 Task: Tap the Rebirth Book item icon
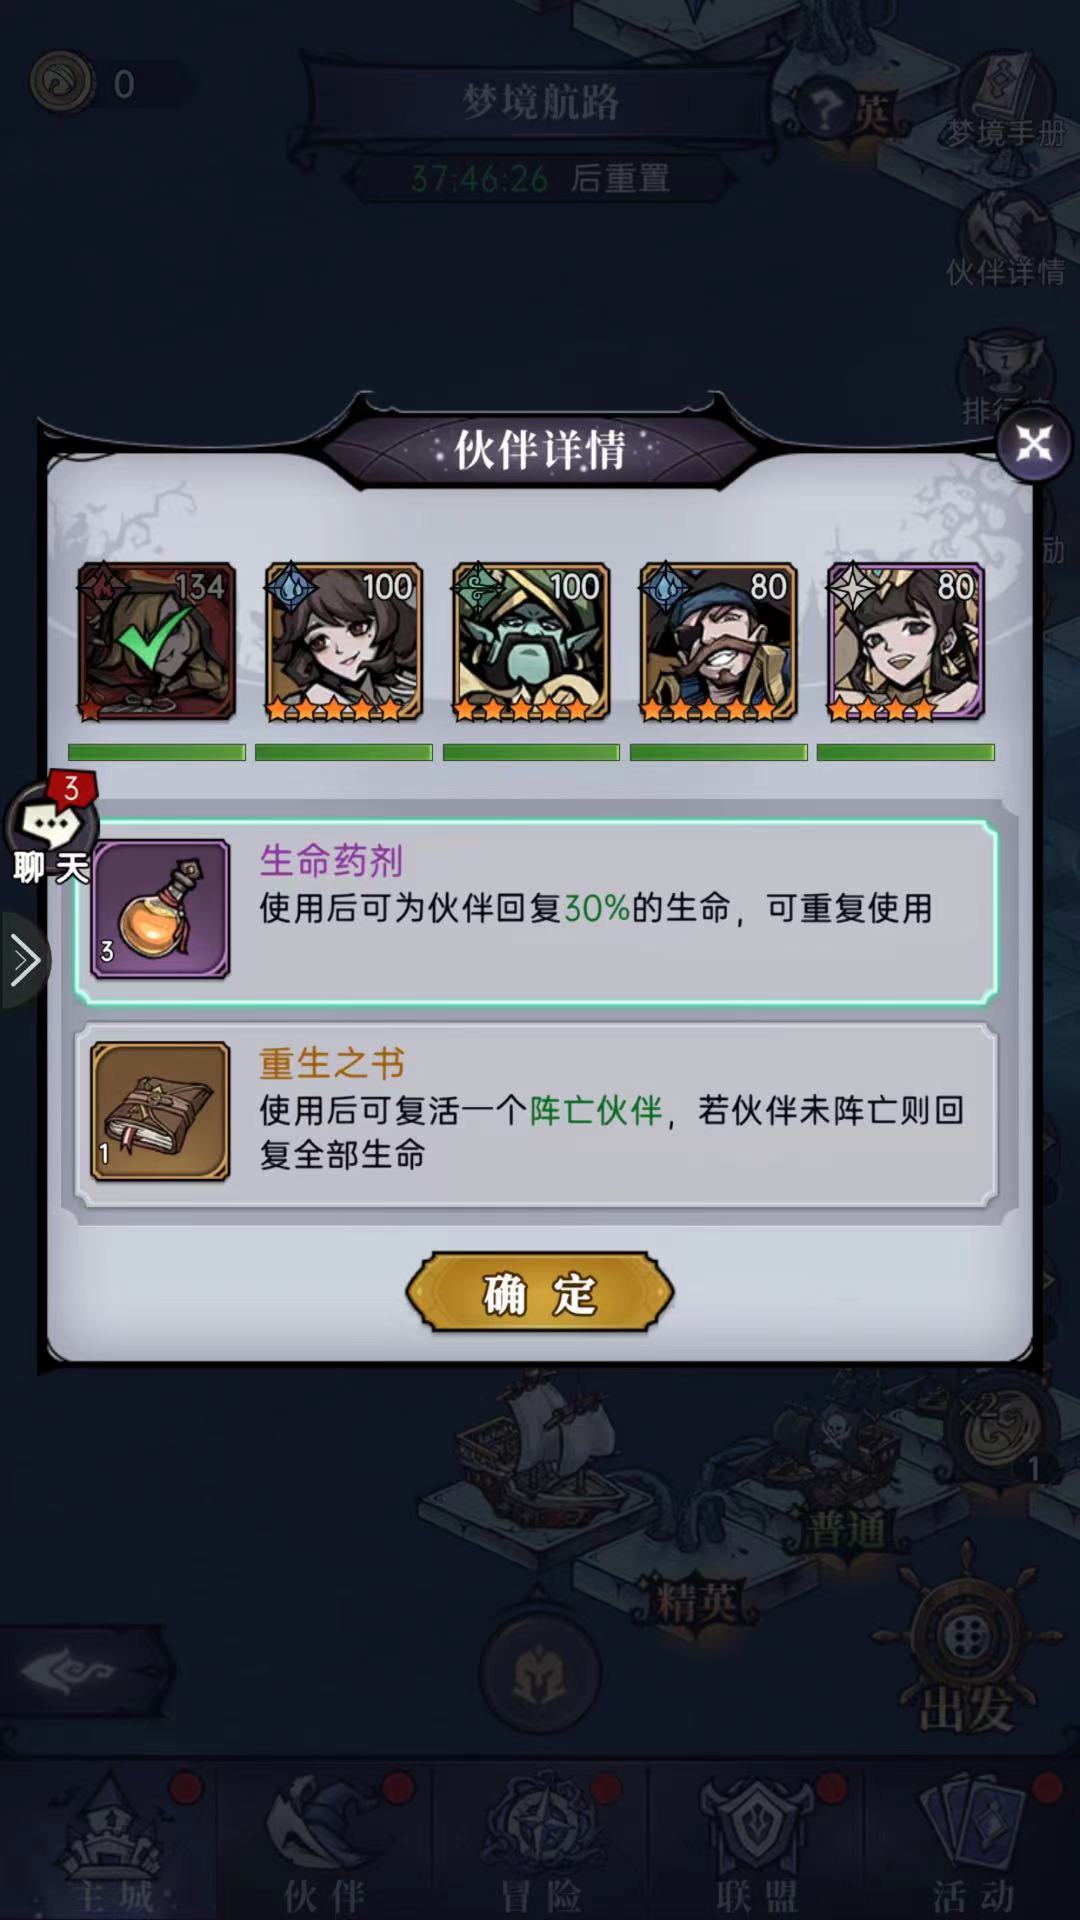[x=160, y=1111]
